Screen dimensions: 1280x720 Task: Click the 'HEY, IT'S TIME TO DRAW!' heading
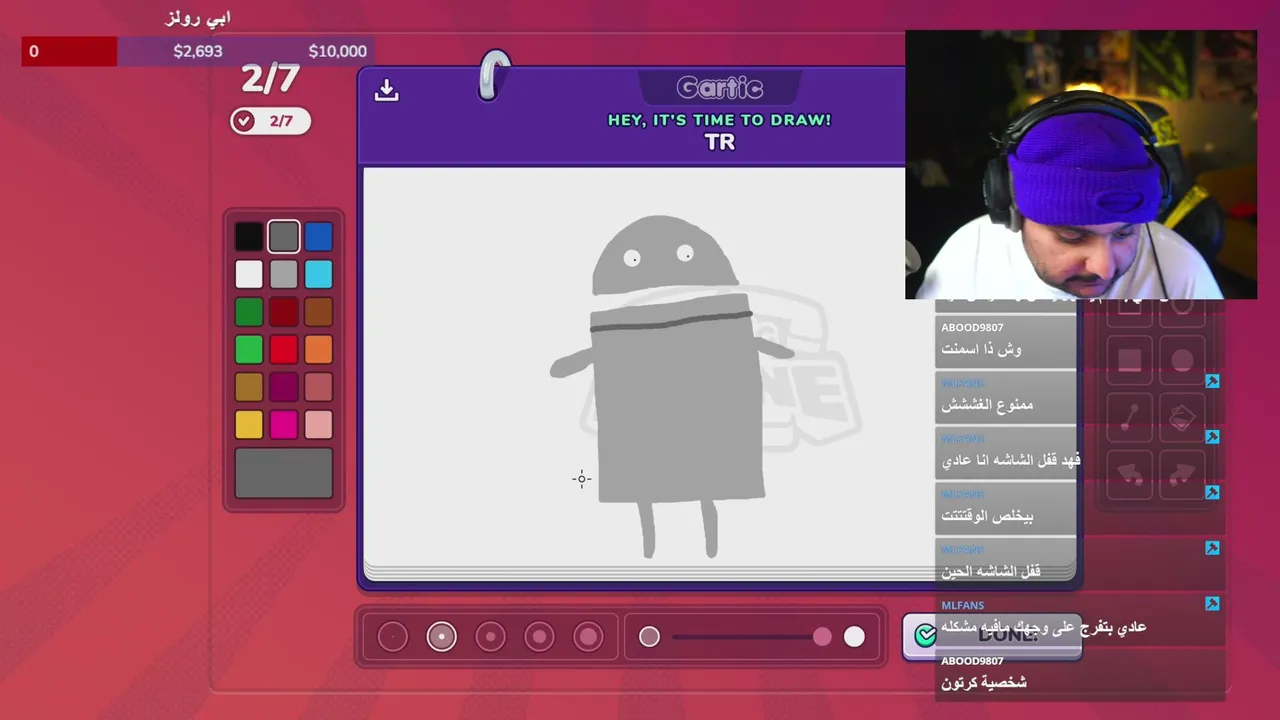[x=720, y=120]
